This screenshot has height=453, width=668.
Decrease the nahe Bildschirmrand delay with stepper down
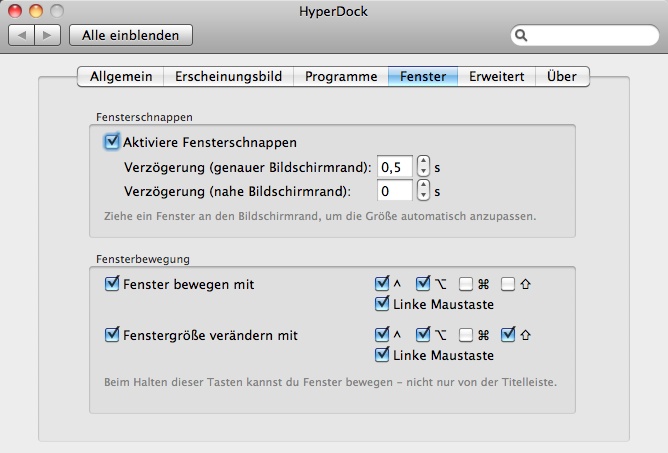click(x=423, y=195)
